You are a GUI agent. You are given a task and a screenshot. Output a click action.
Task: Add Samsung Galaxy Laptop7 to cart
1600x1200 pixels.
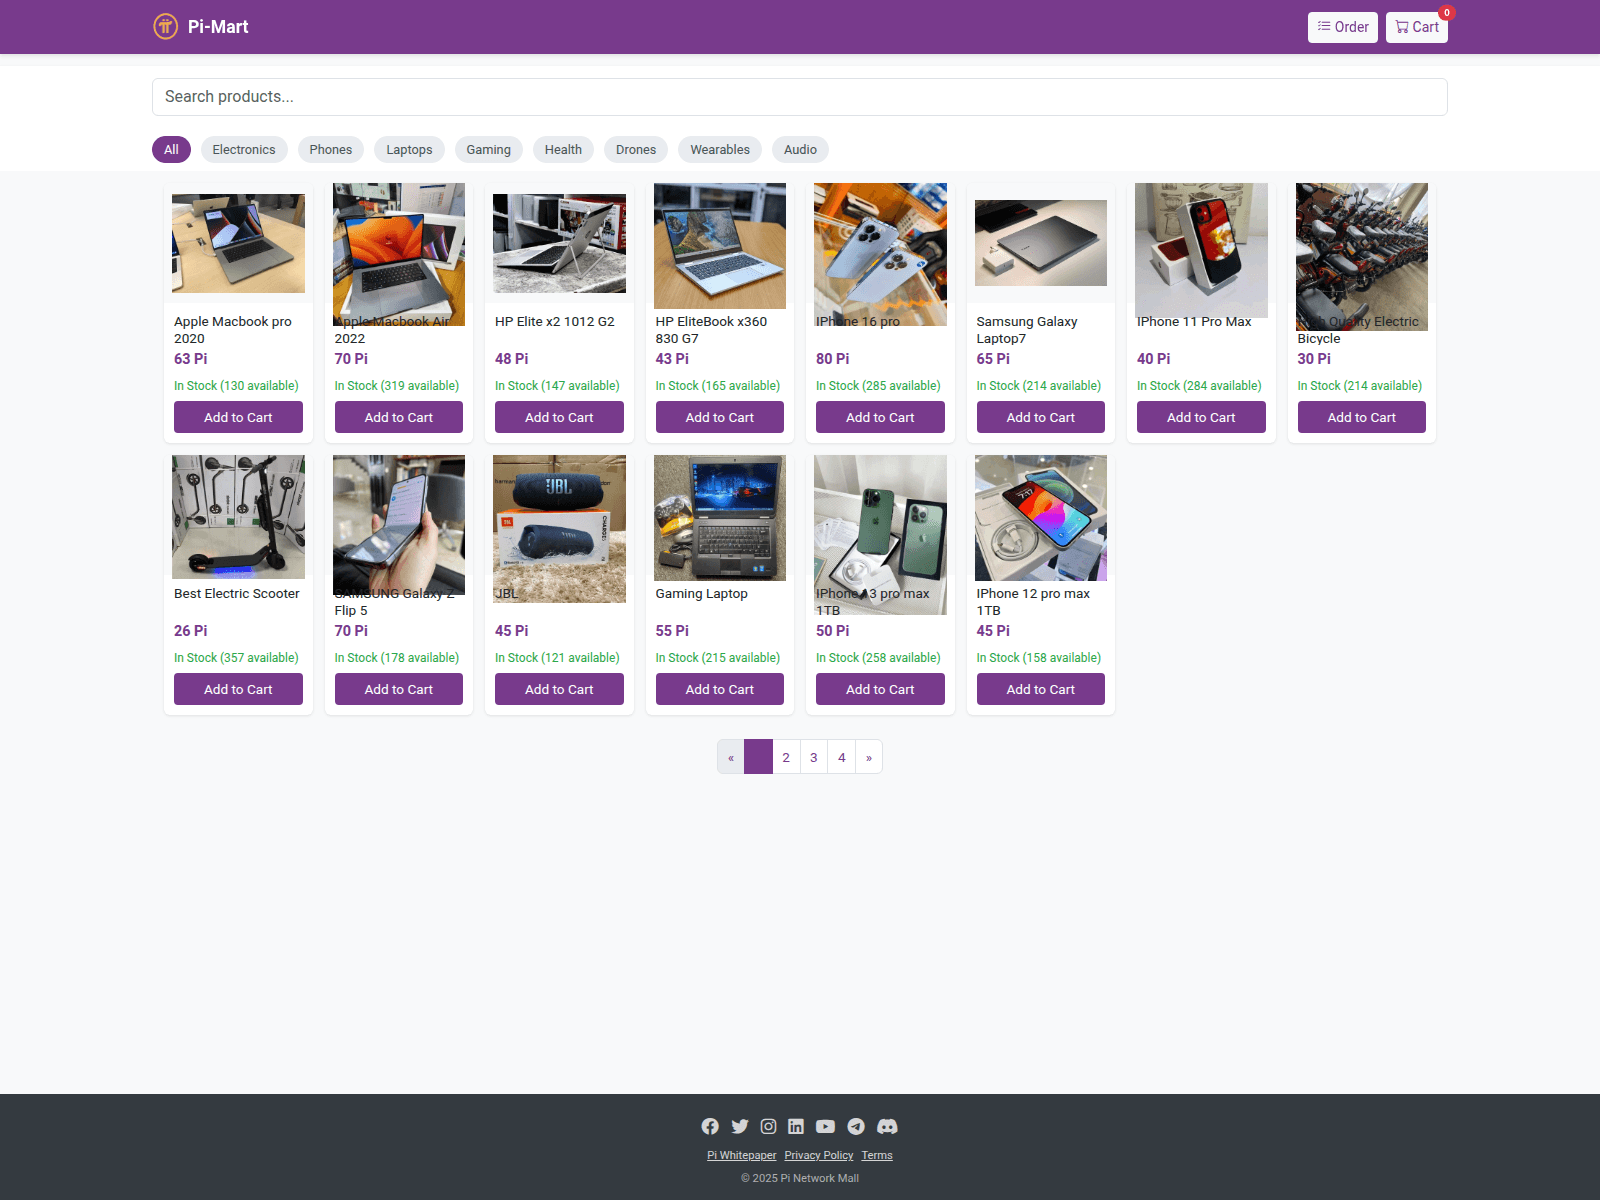(1041, 417)
